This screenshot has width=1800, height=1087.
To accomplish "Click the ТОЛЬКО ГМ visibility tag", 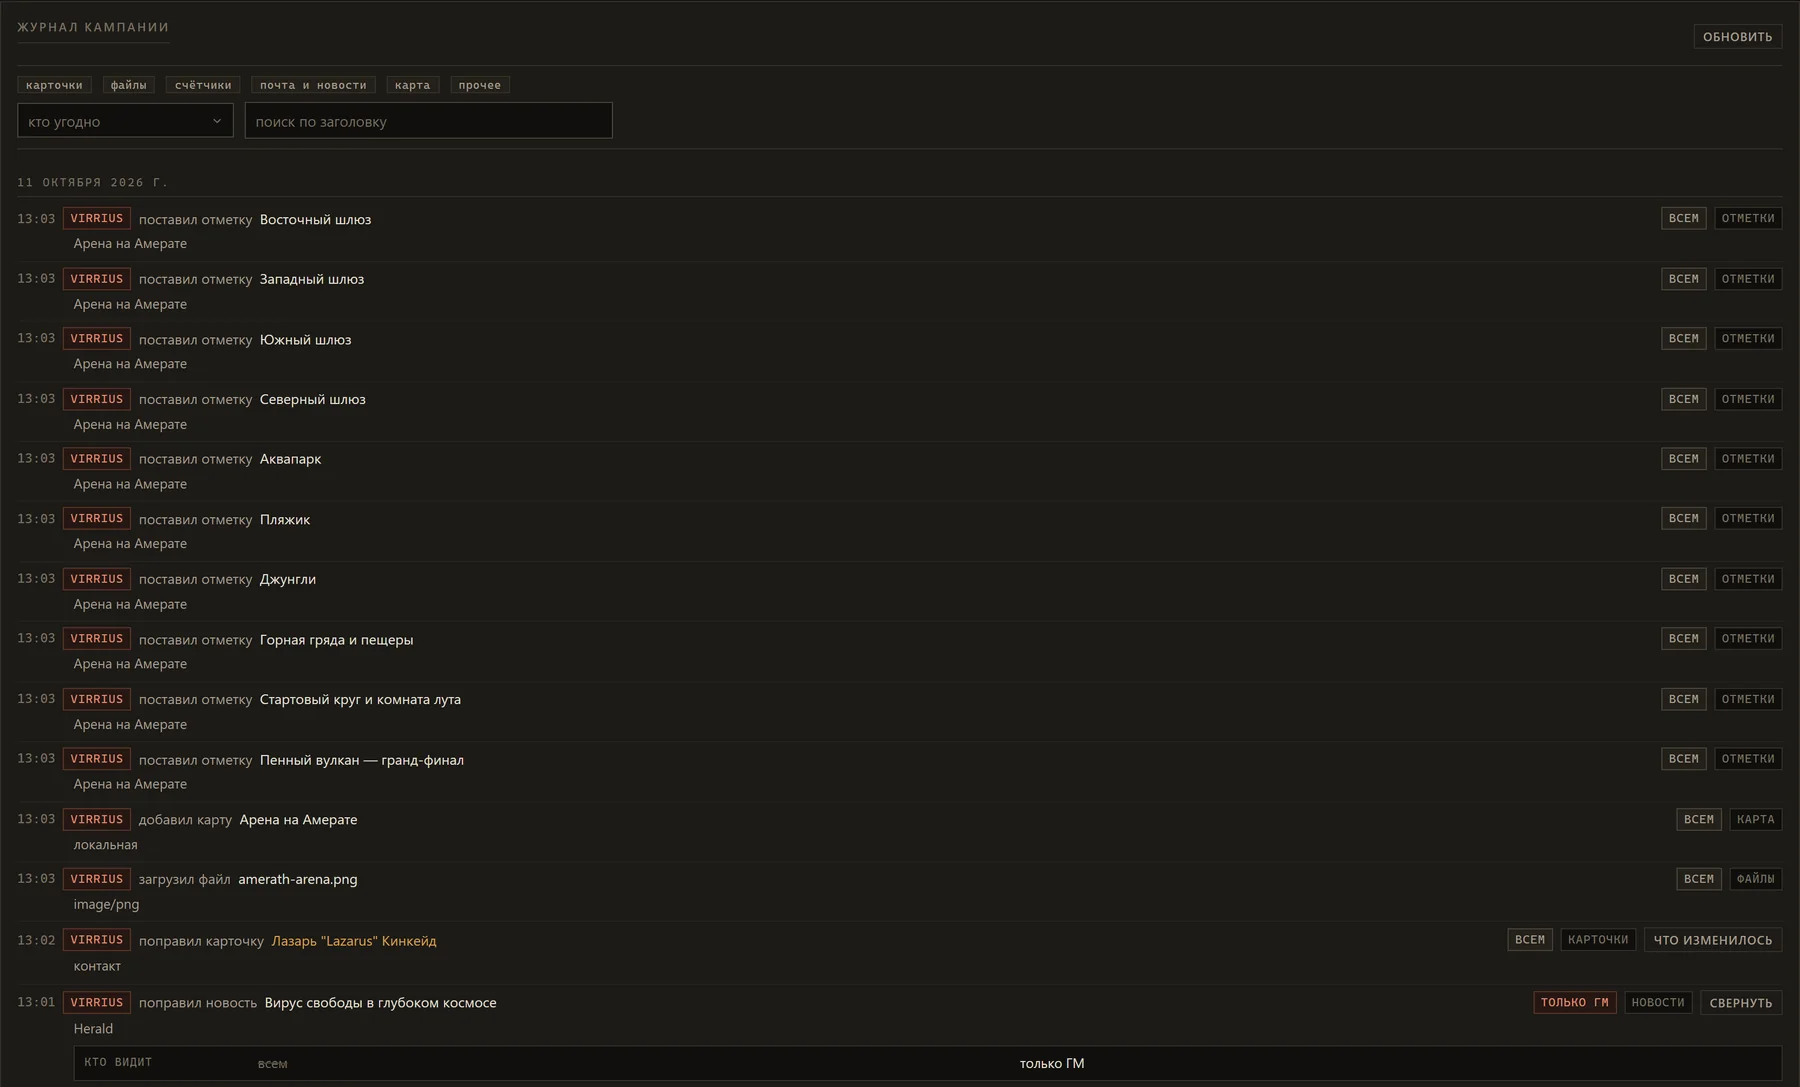I will (1574, 1002).
